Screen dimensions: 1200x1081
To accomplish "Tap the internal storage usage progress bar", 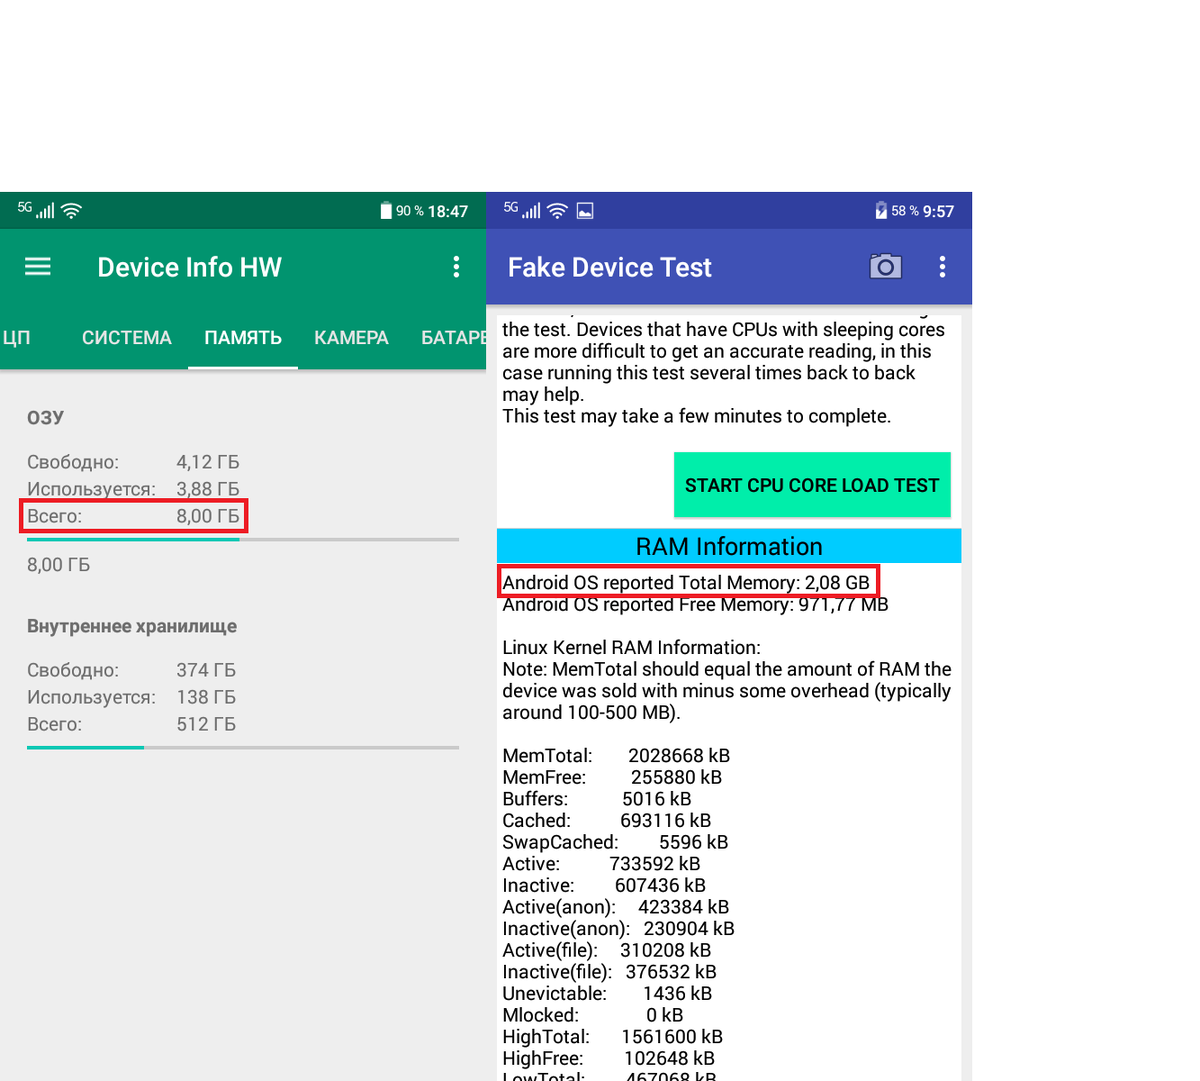I will (x=243, y=747).
